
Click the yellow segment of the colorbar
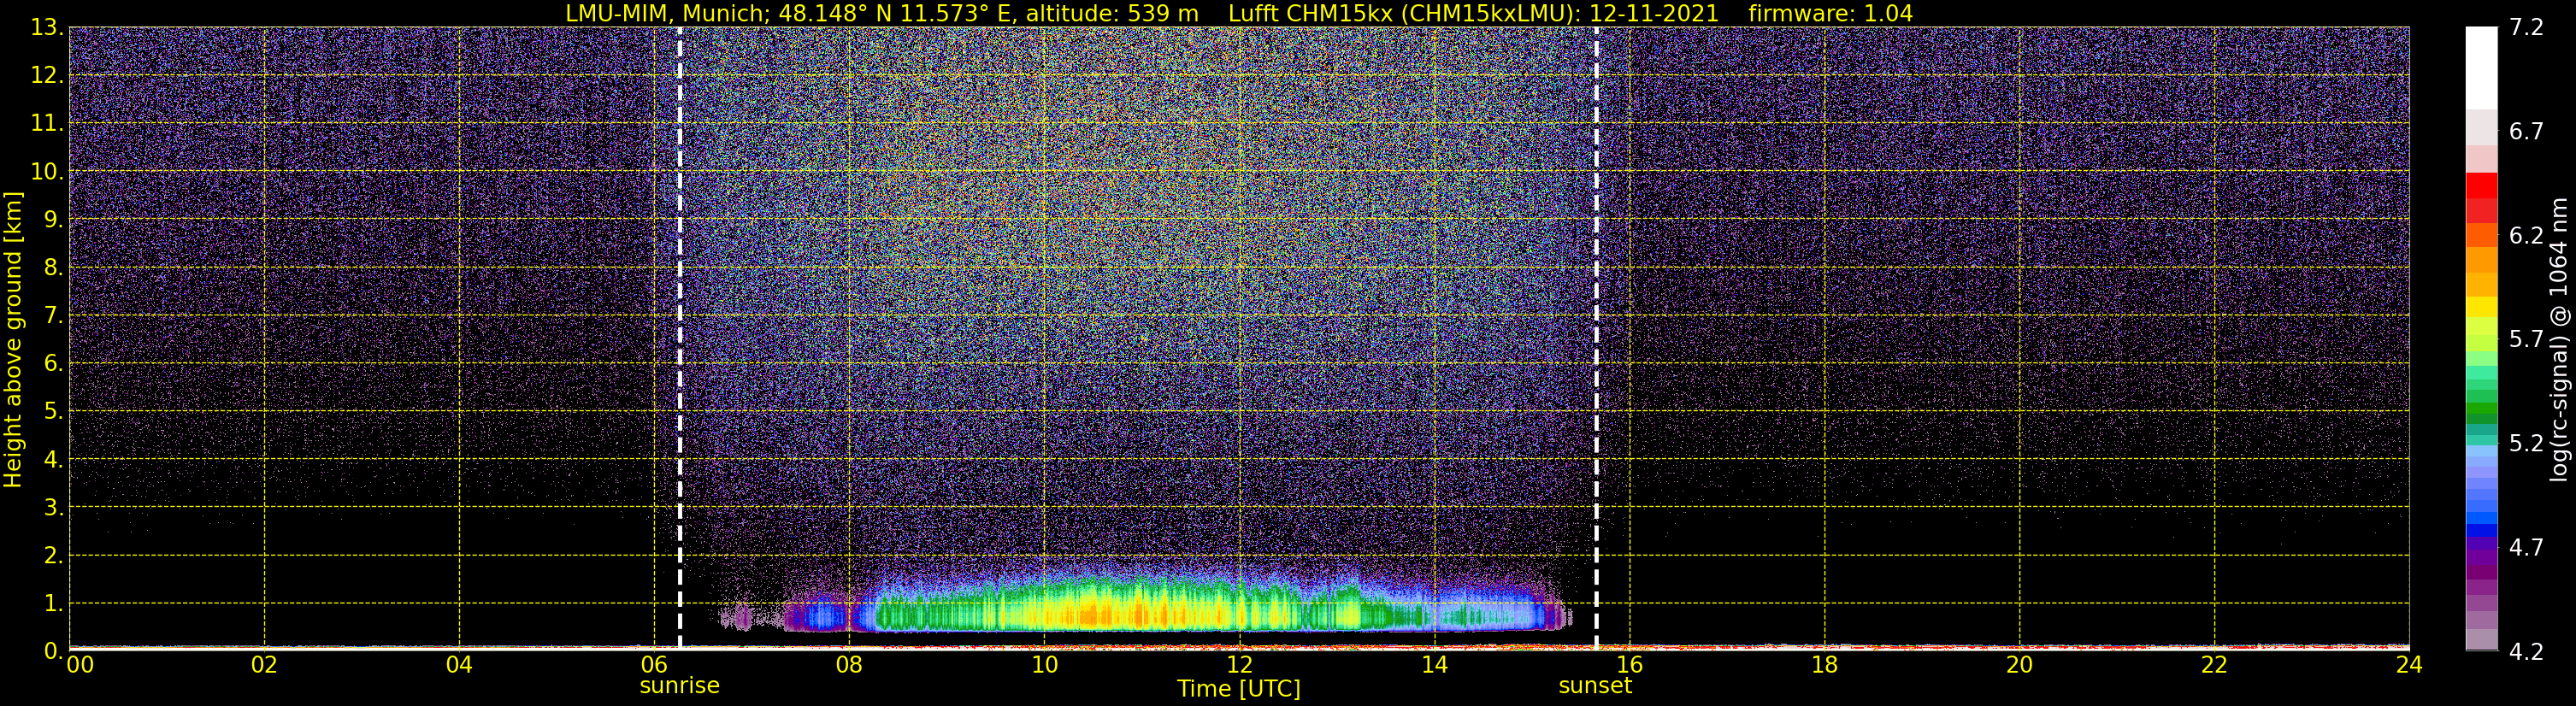(x=2481, y=307)
